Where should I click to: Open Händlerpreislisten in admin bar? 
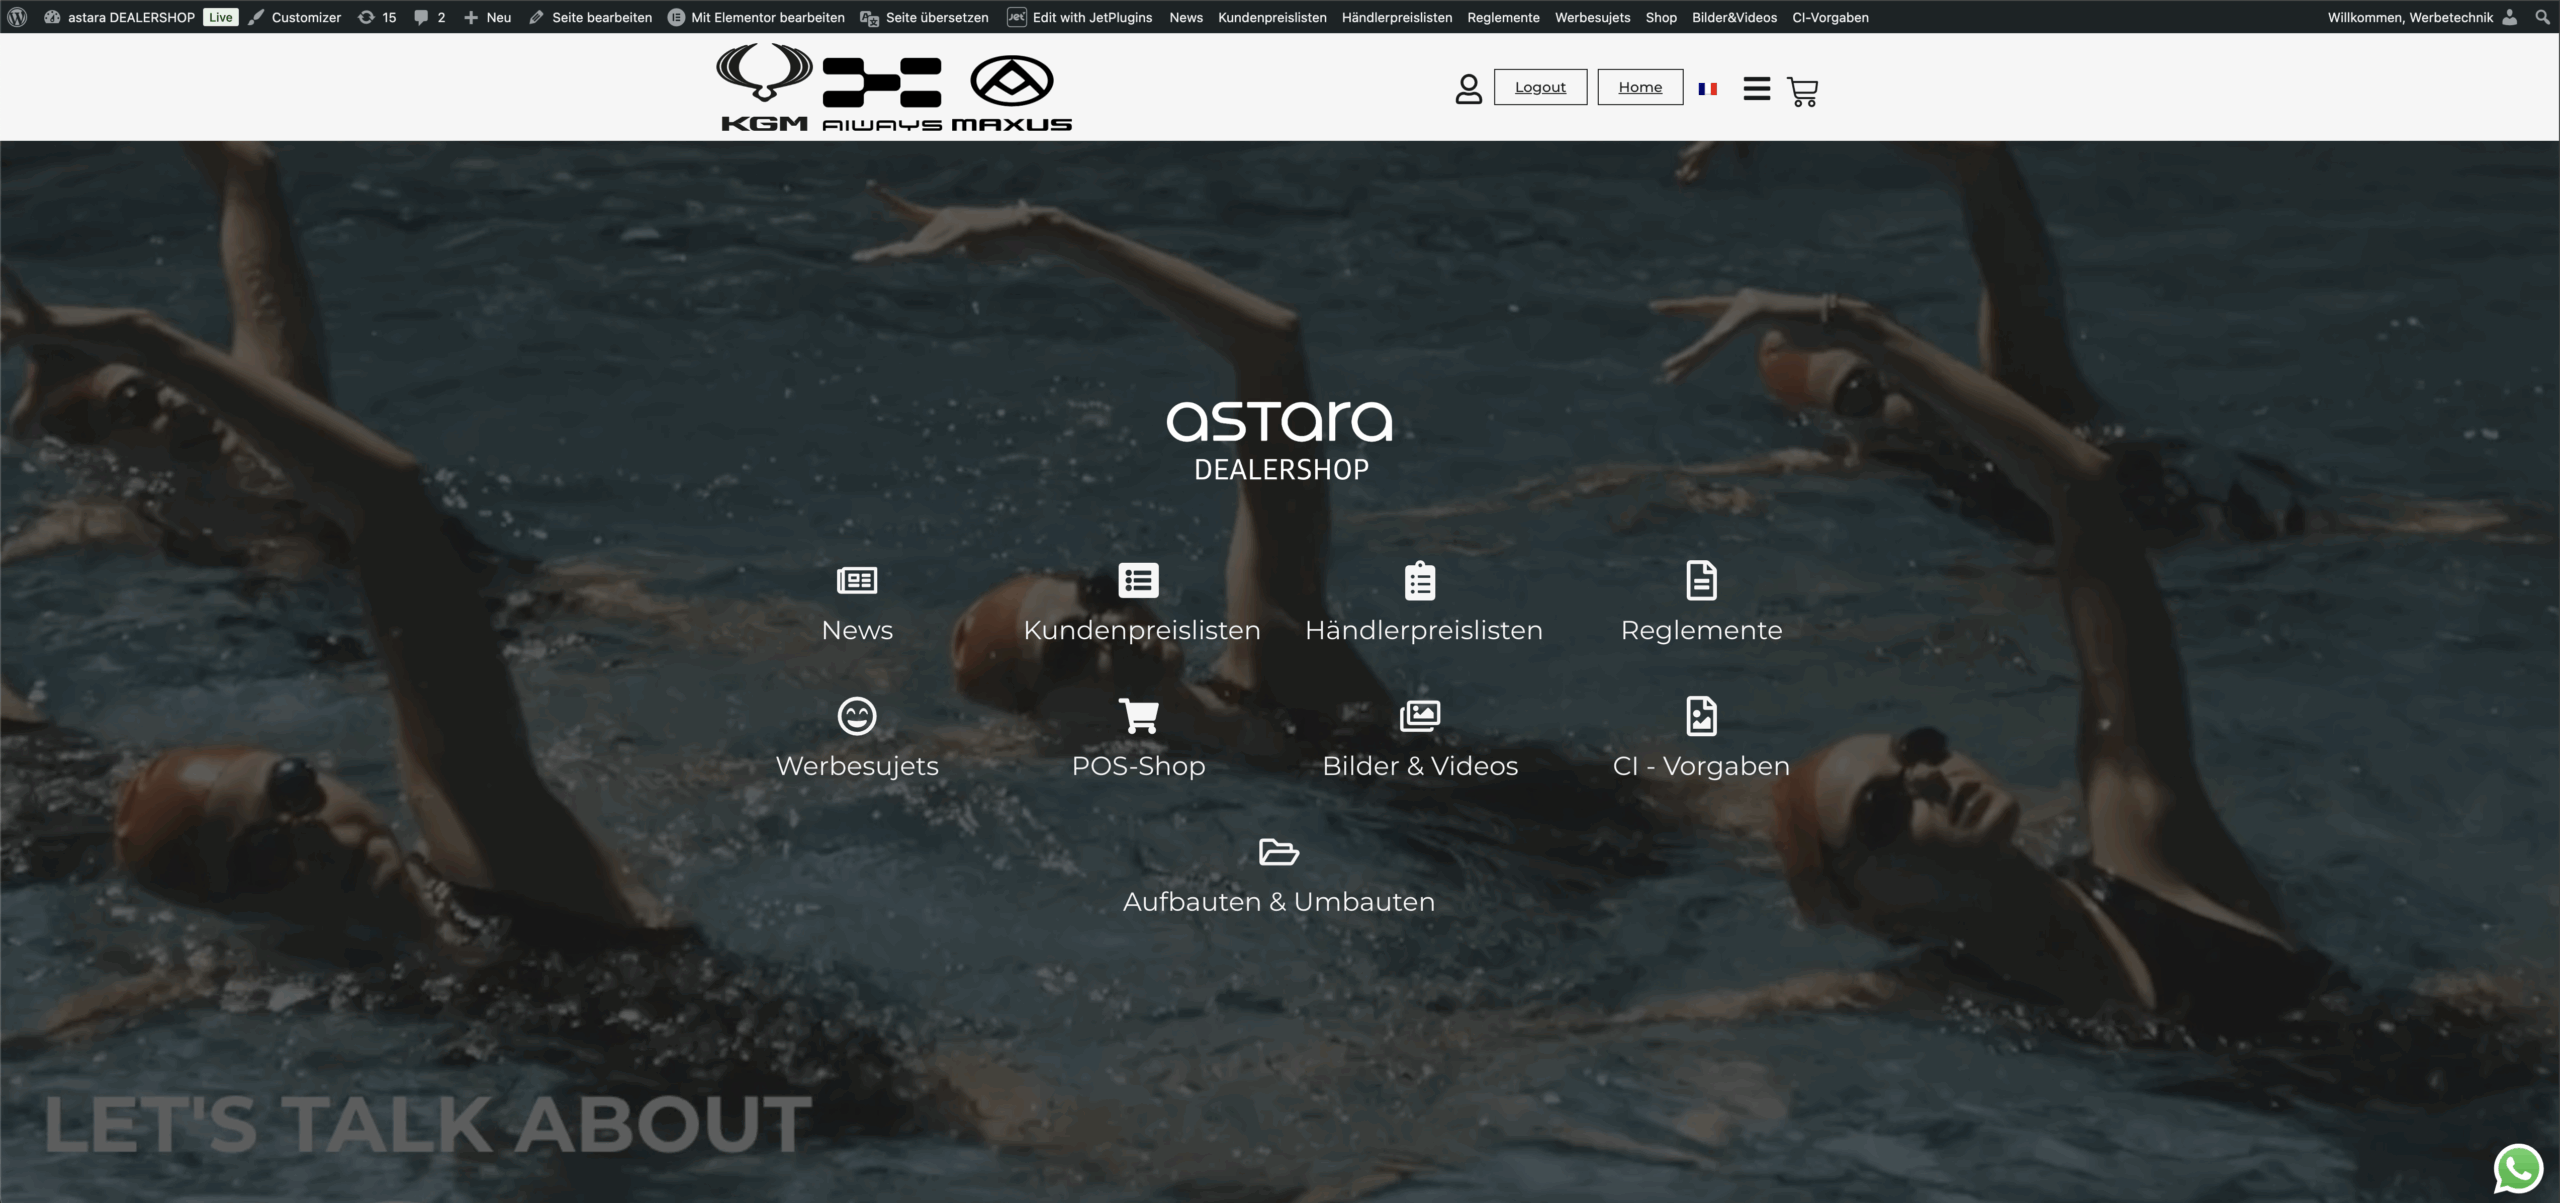pyautogui.click(x=1396, y=17)
